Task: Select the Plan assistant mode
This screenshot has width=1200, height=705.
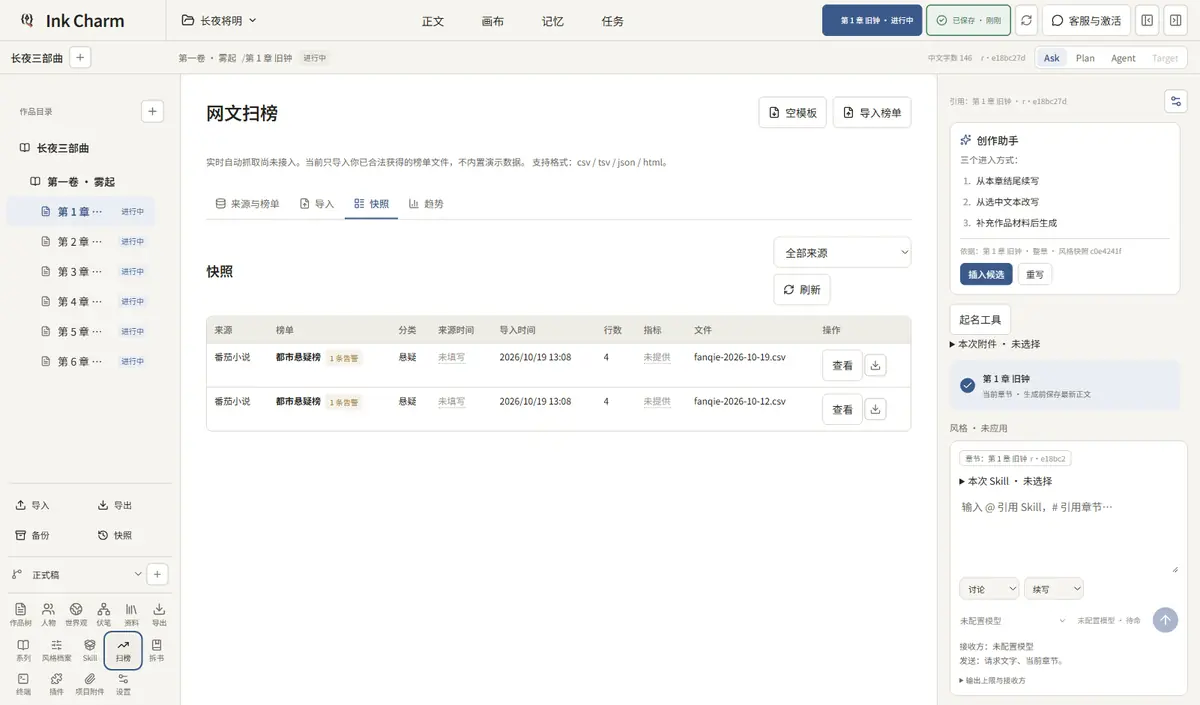Action: click(x=1085, y=58)
